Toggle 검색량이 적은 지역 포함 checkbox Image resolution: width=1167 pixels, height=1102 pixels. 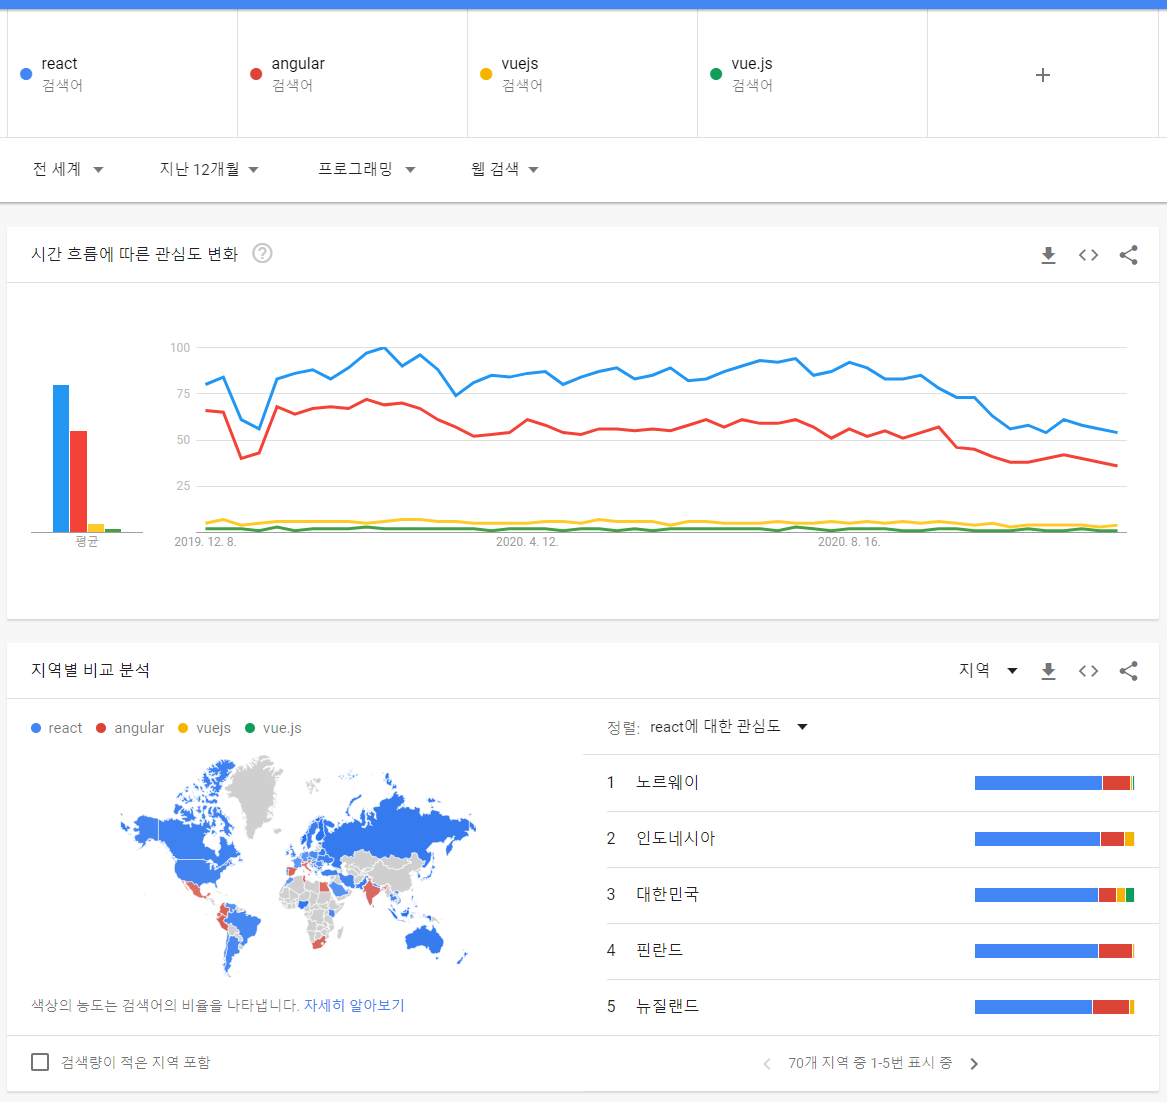pos(40,1062)
